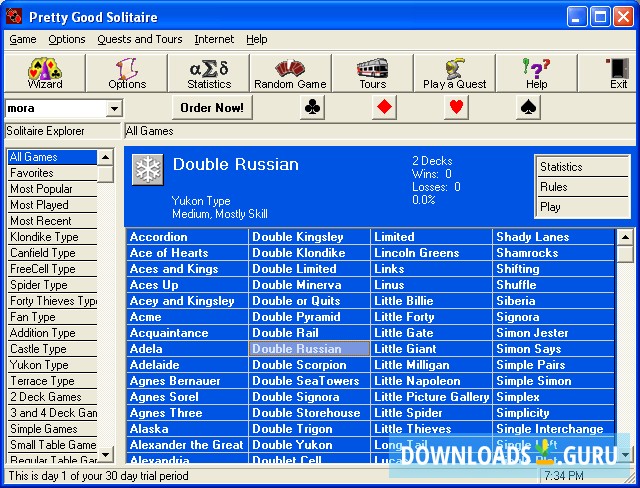Open the Game menu
The width and height of the screenshot is (640, 488).
(23, 39)
